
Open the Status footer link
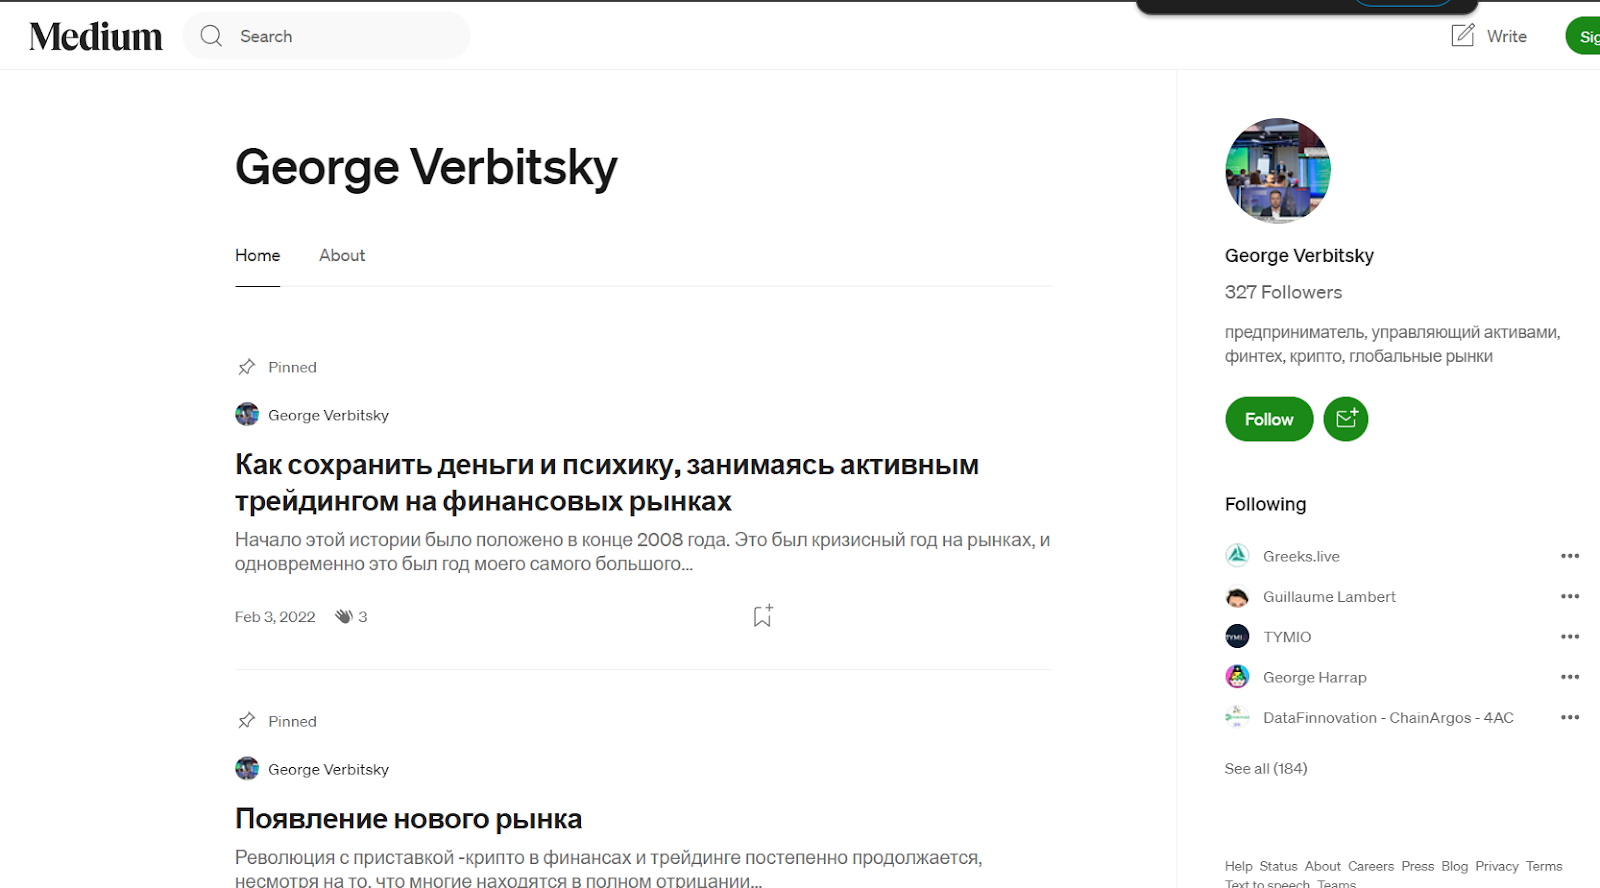pos(1278,866)
